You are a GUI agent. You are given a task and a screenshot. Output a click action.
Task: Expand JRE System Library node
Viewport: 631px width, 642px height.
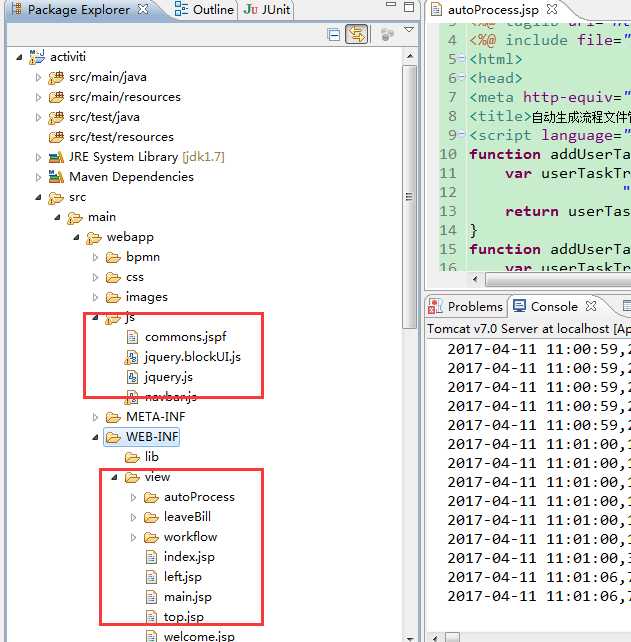pyautogui.click(x=38, y=157)
